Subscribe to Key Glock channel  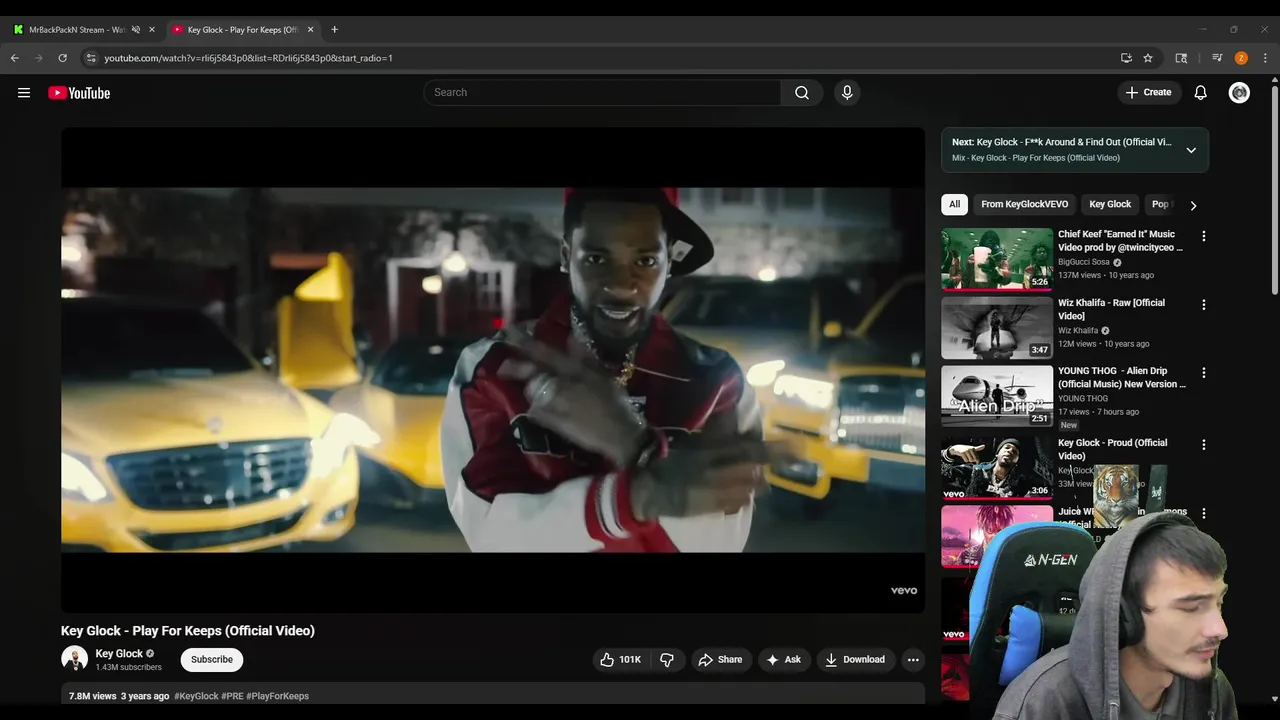click(x=212, y=660)
